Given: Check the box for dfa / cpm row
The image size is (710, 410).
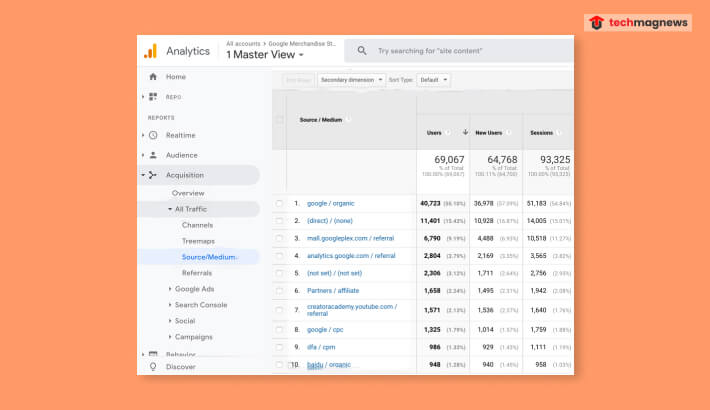Looking at the screenshot, I should coord(279,347).
